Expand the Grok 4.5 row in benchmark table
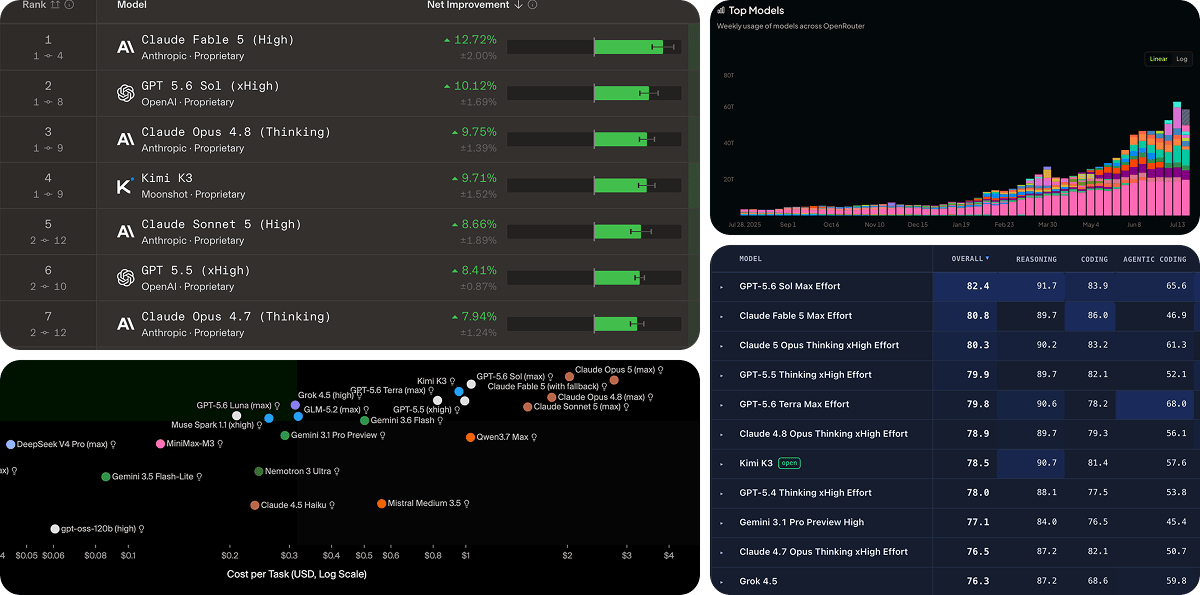The width and height of the screenshot is (1200, 595). (721, 582)
